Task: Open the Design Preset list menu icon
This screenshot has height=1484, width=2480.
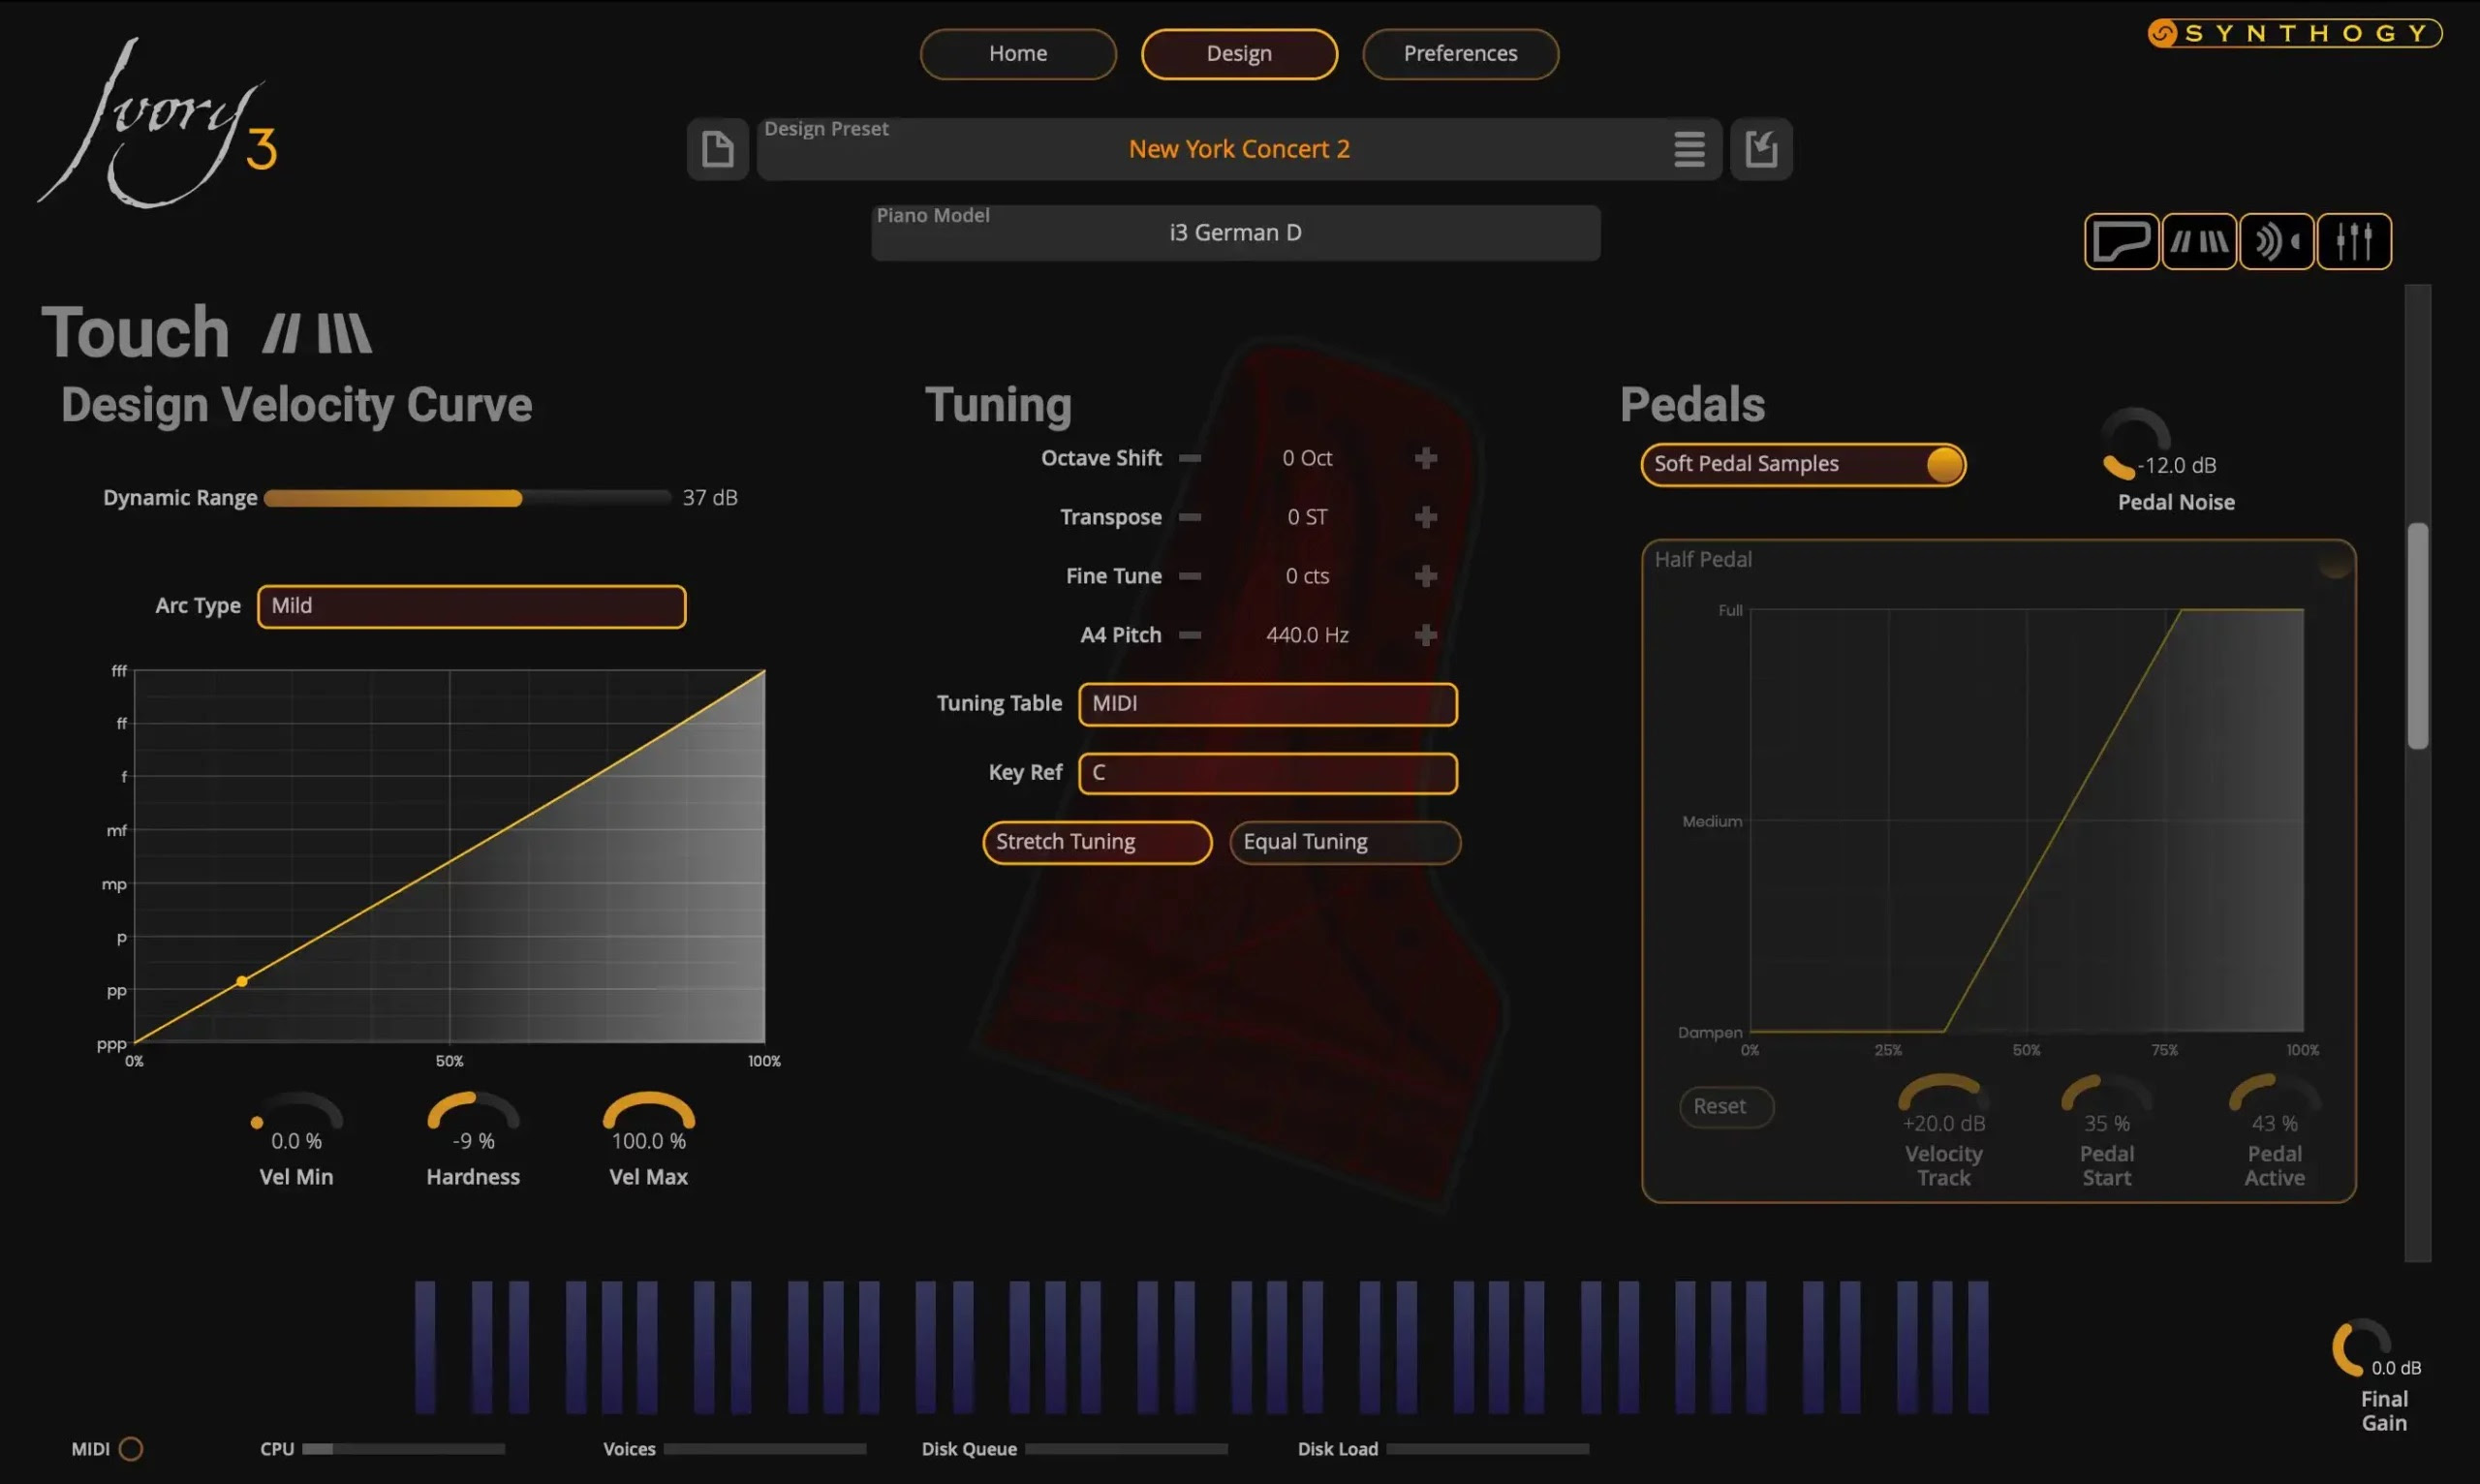Action: [x=1689, y=150]
